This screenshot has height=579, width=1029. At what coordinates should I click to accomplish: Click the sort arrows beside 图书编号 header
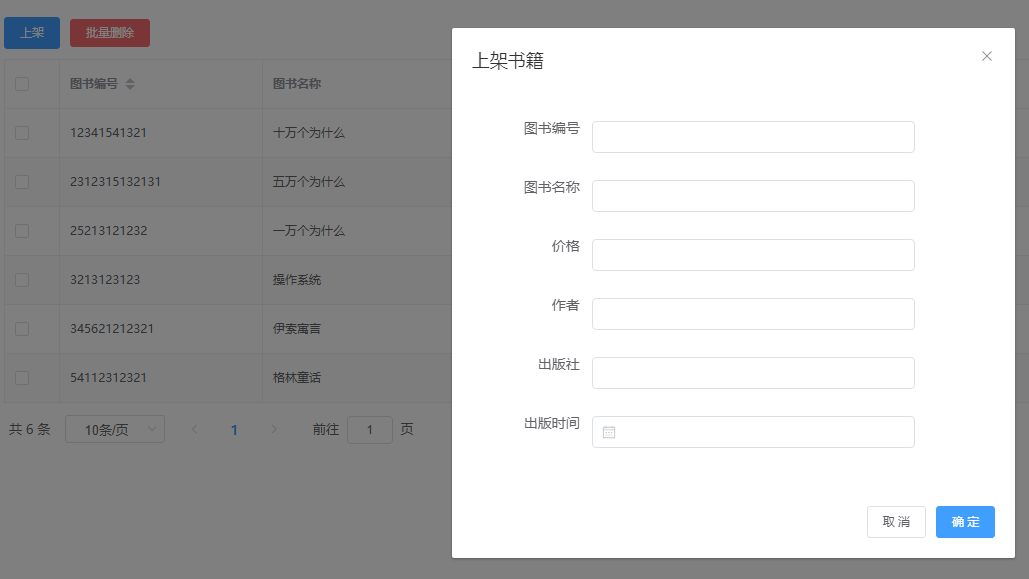130,84
